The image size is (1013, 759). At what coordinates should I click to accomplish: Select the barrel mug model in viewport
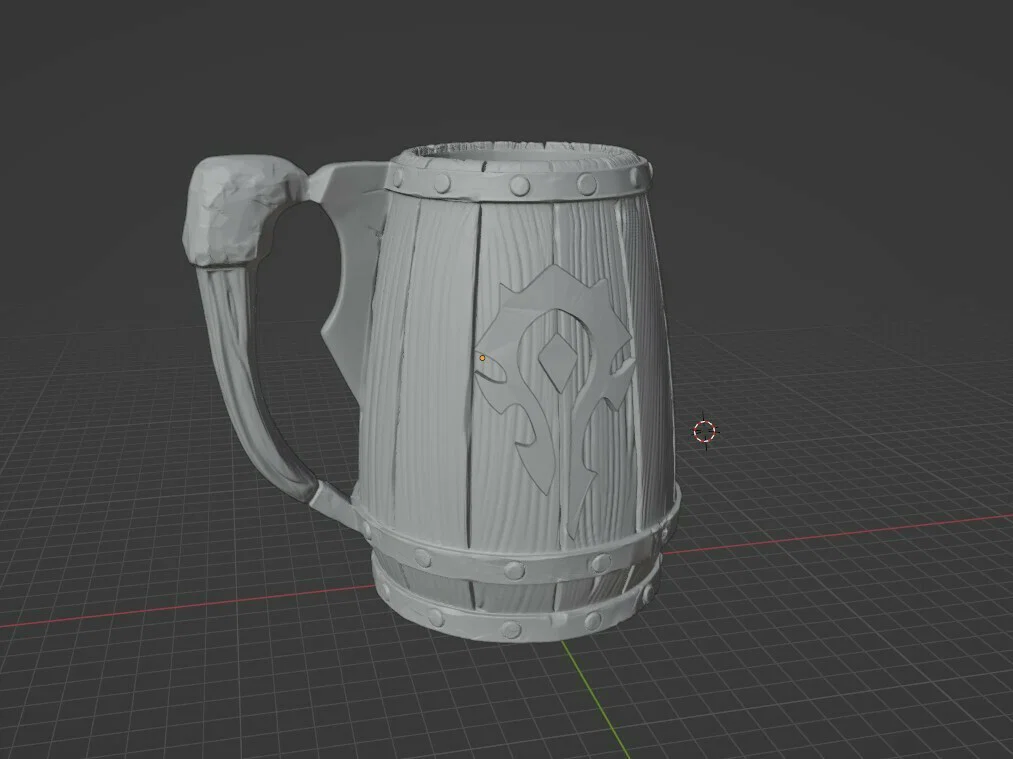(x=431, y=392)
